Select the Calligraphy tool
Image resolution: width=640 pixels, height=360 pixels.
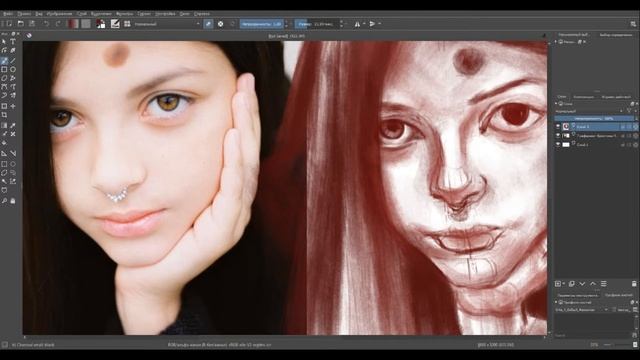point(13,50)
